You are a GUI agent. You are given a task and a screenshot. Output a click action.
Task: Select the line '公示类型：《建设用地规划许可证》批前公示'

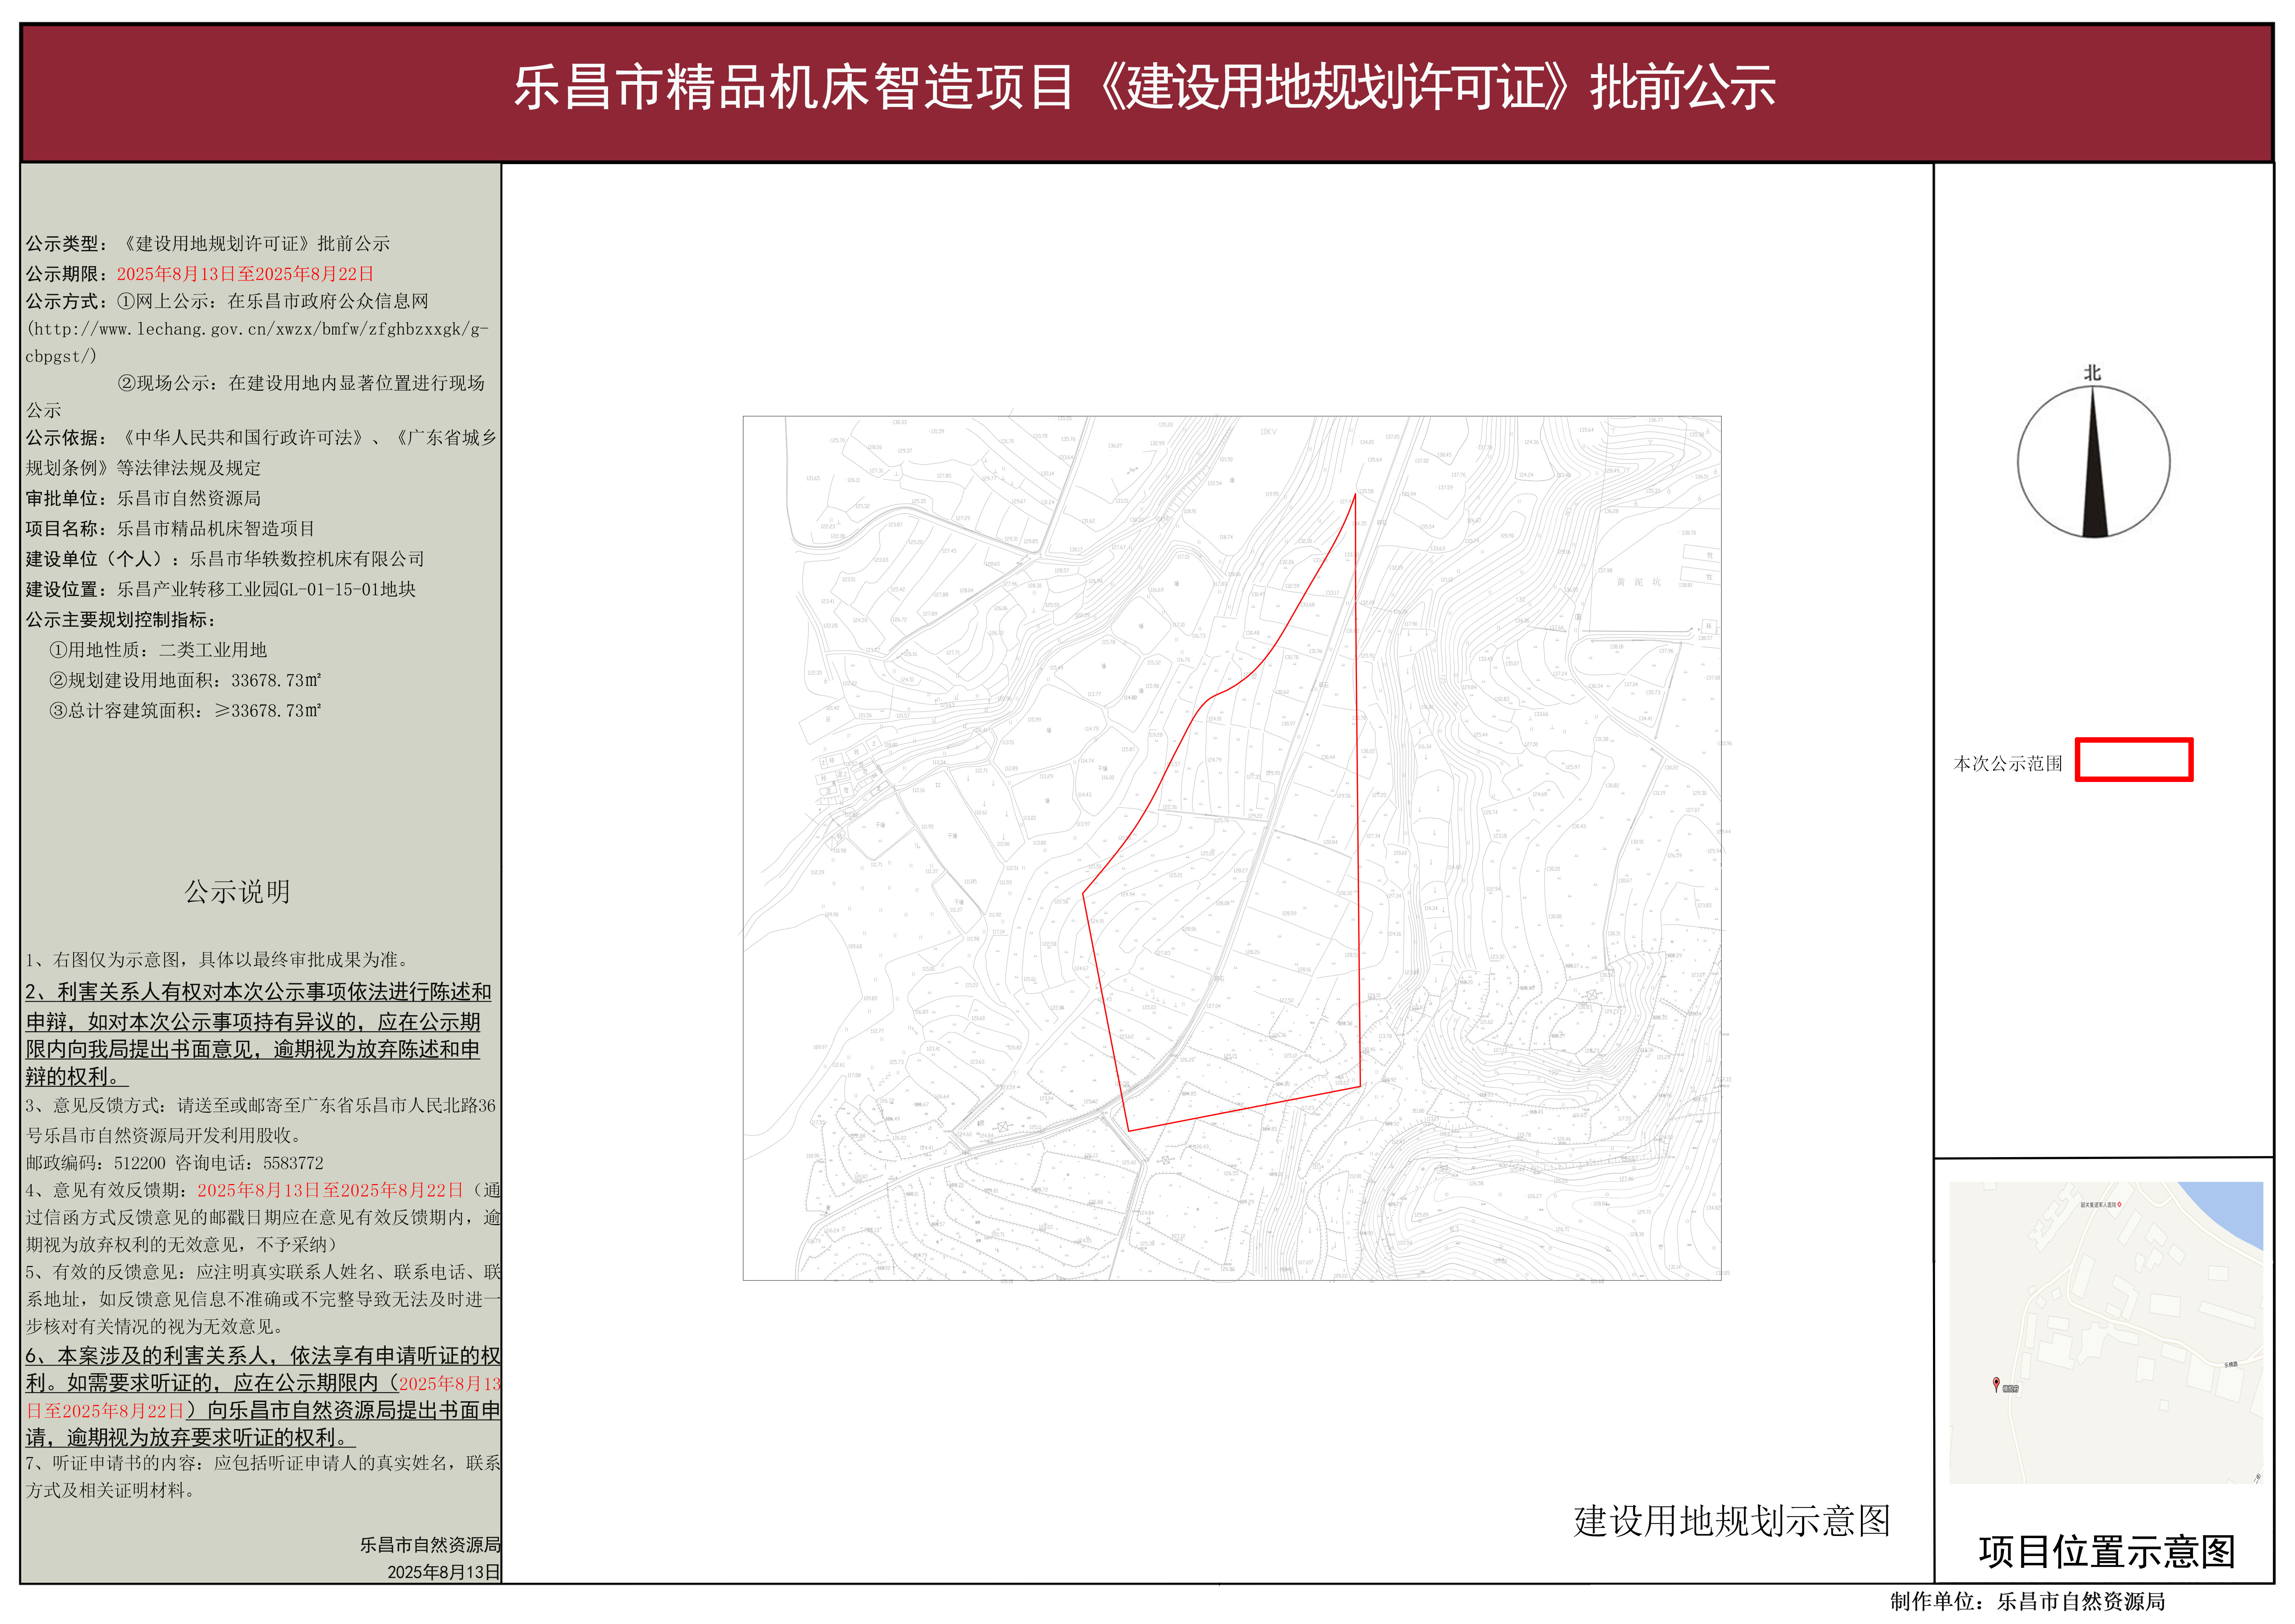[x=208, y=244]
